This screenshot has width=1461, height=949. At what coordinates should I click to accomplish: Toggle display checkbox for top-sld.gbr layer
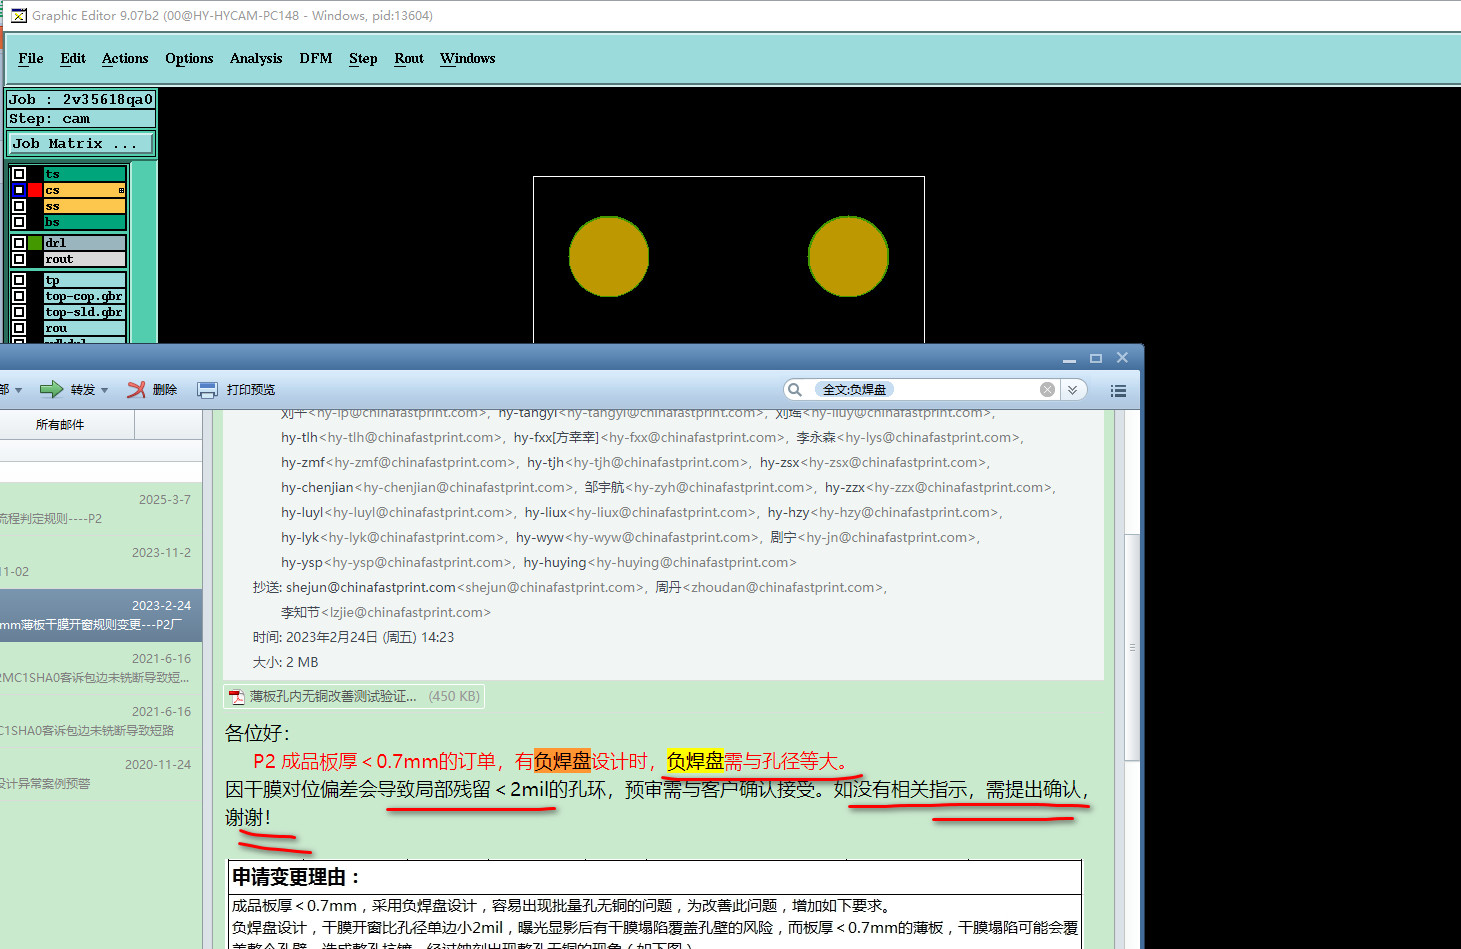coord(19,312)
